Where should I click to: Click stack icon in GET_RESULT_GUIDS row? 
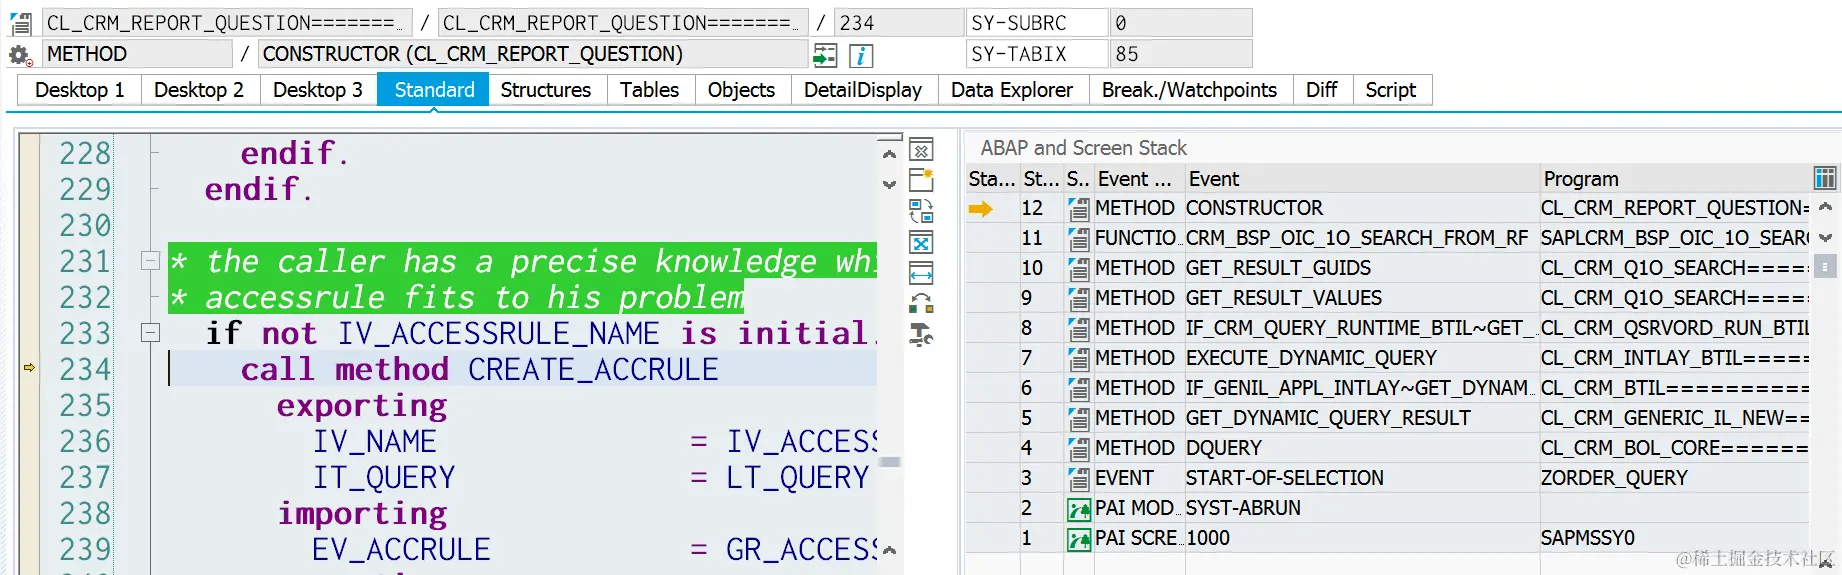[1078, 269]
